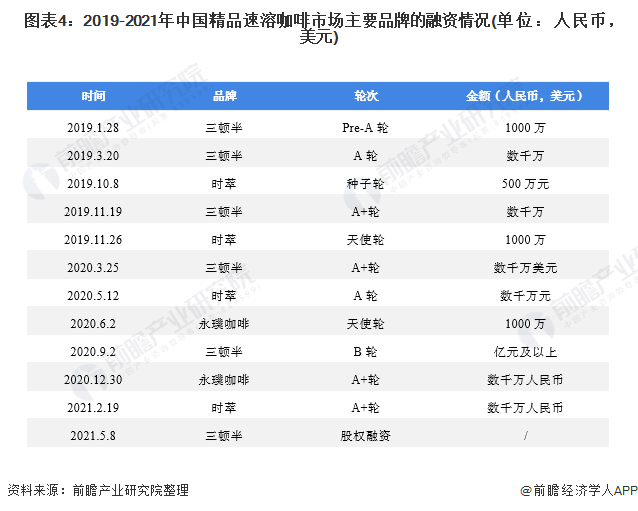This screenshot has height=511, width=638.
Task: Click the date 2020.5.12
Action: click(x=93, y=296)
